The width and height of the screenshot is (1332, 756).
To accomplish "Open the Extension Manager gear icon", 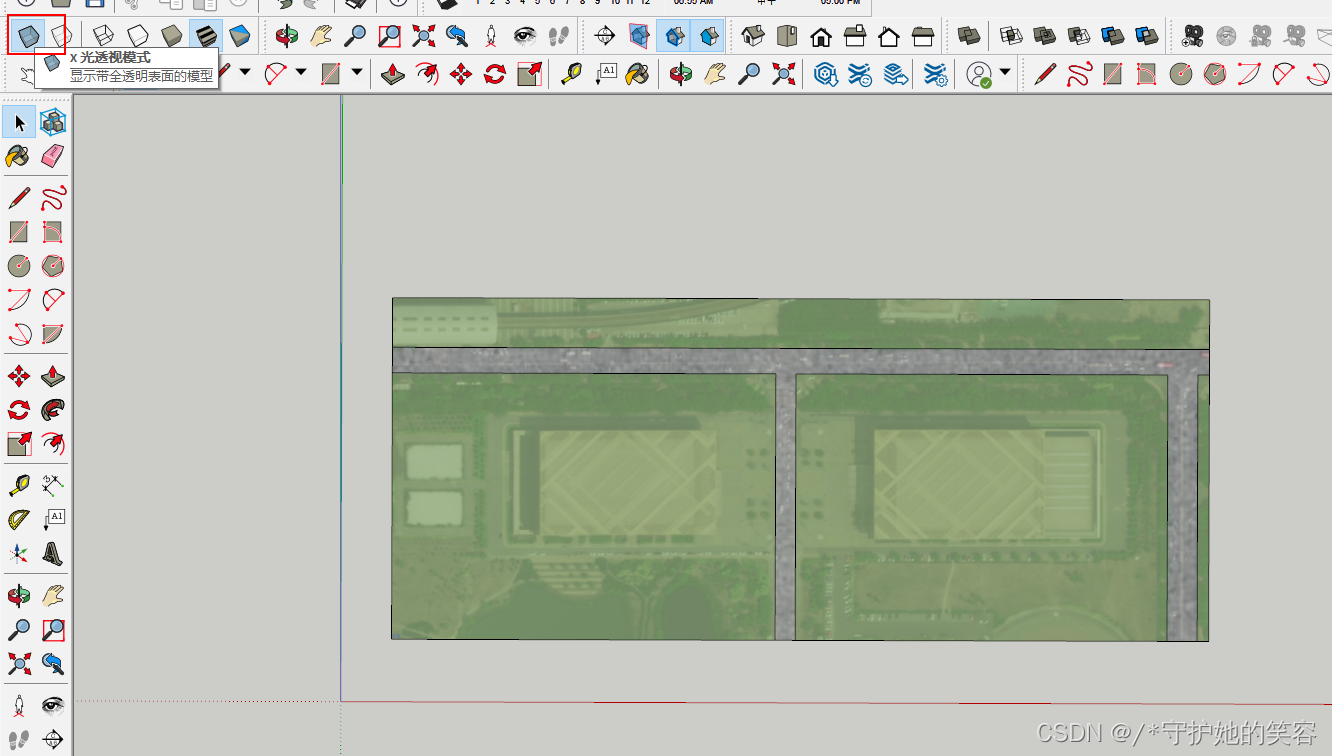I will [936, 73].
